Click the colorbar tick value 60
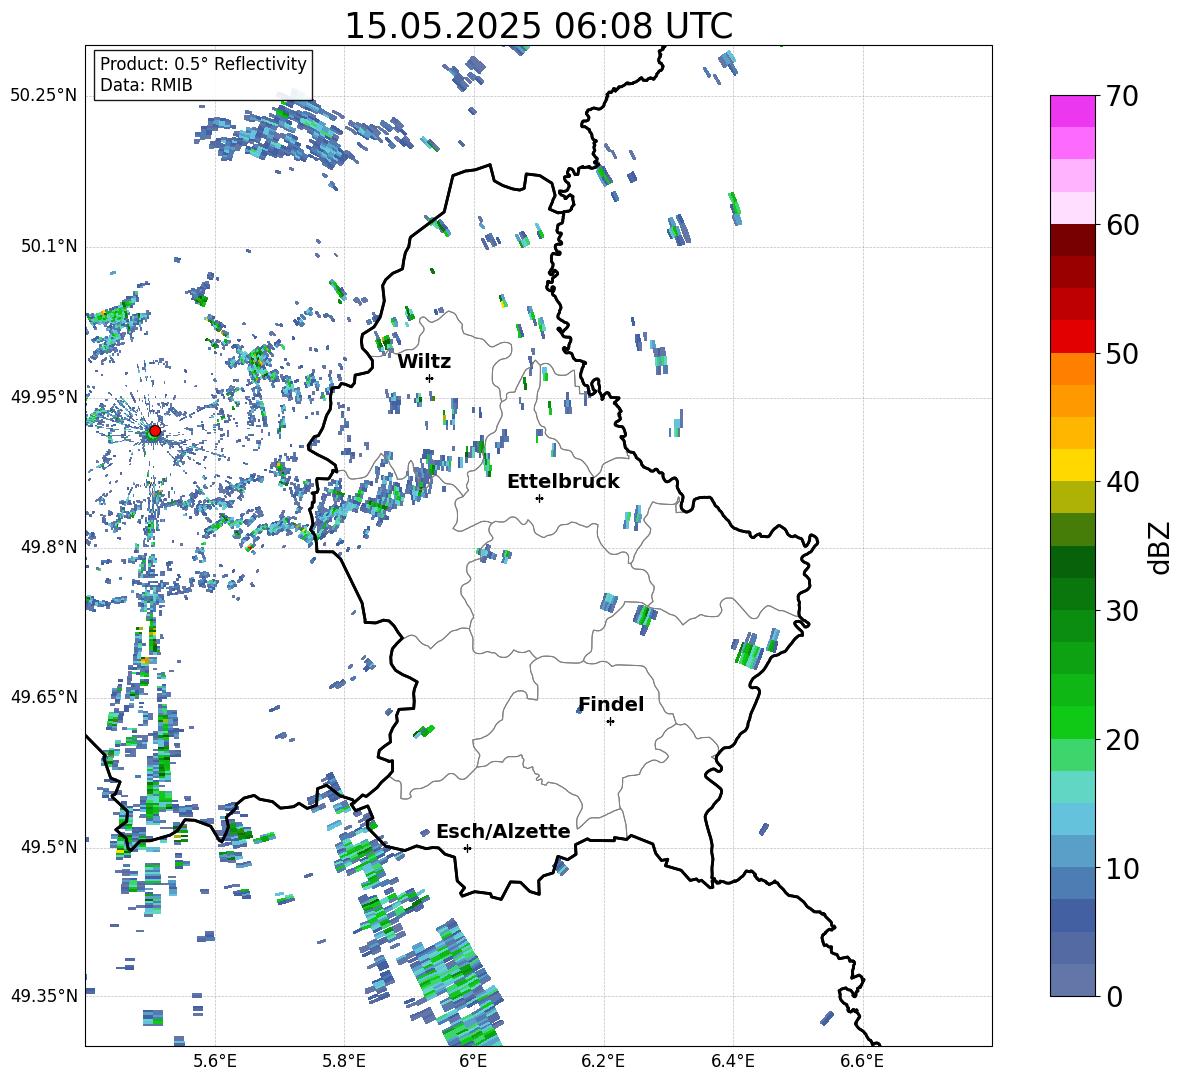This screenshot has width=1184, height=1081. click(x=1122, y=225)
